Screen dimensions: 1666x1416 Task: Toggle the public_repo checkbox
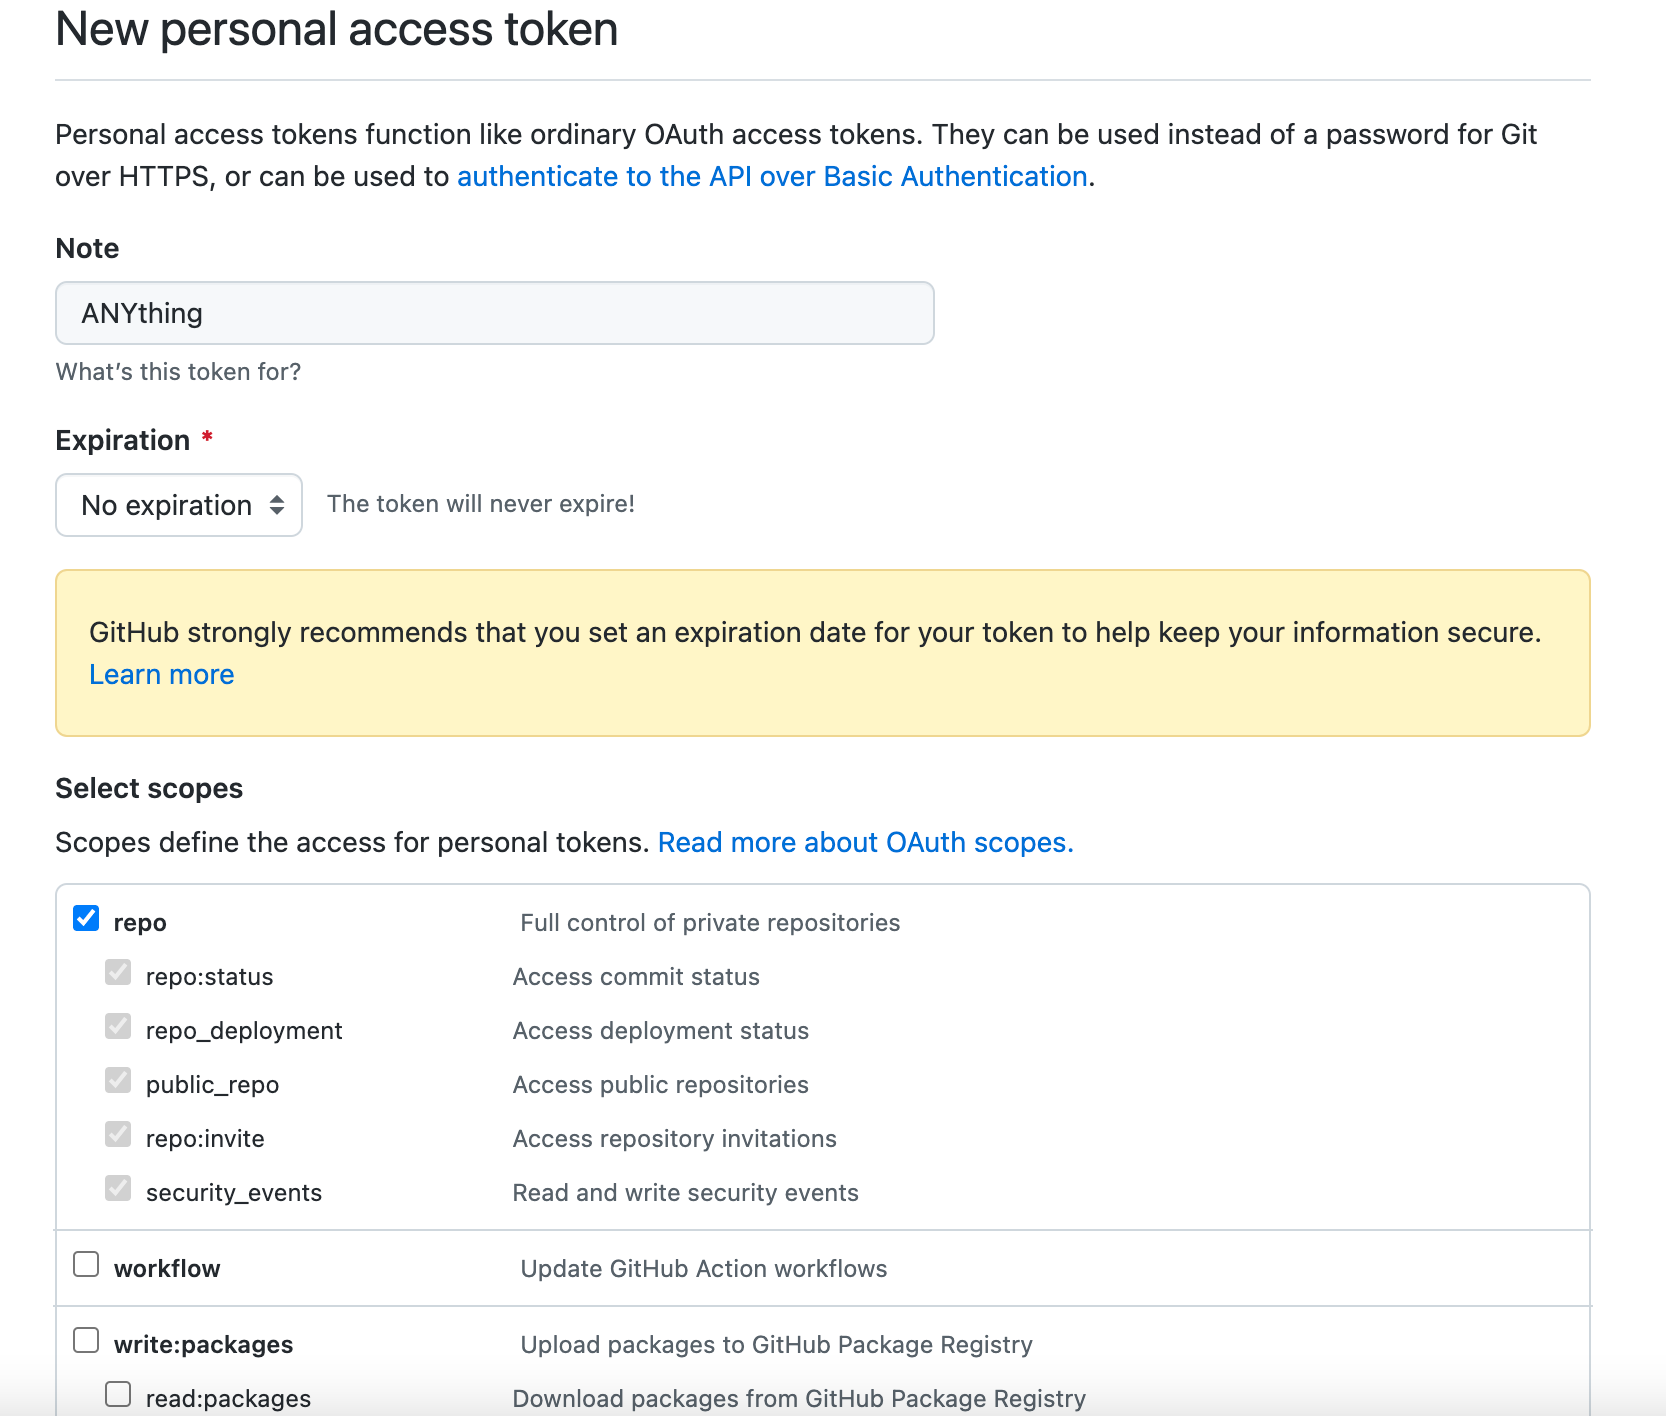[x=118, y=1080]
